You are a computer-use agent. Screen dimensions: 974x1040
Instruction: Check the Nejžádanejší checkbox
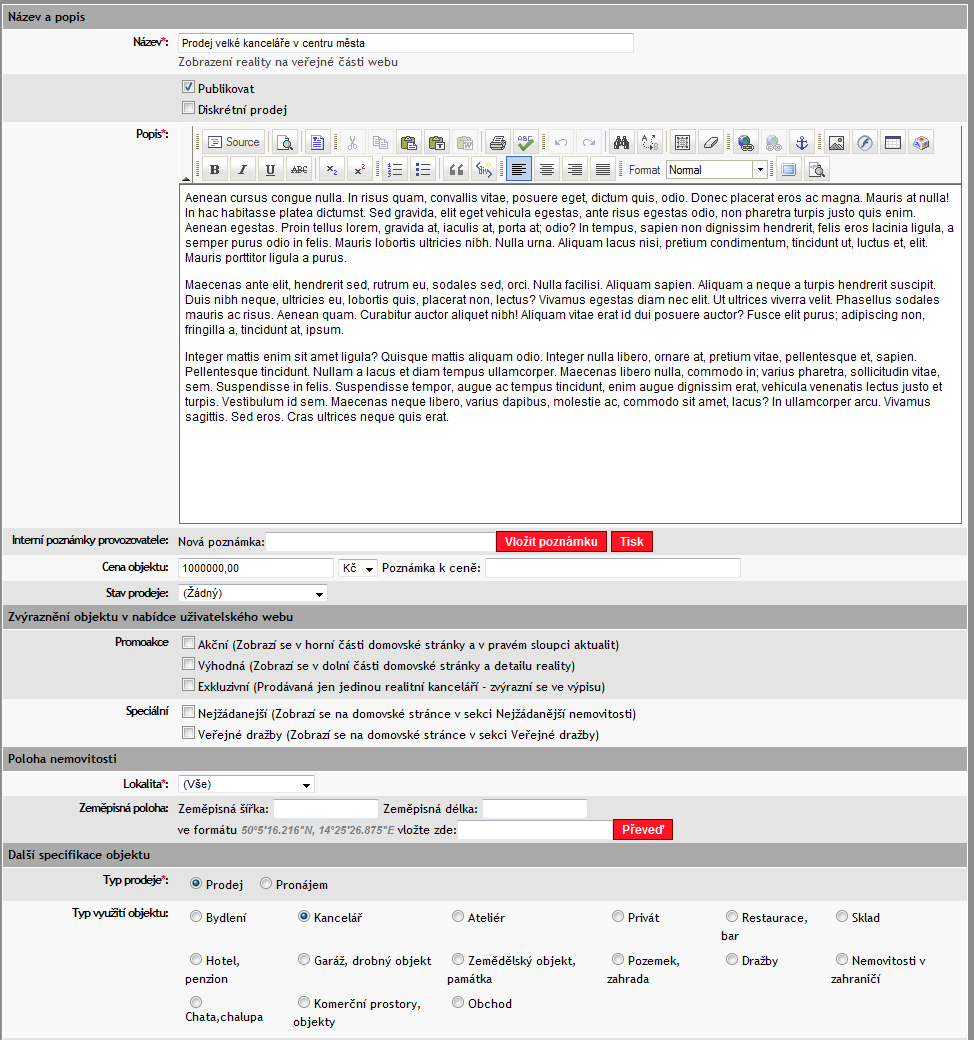(188, 712)
